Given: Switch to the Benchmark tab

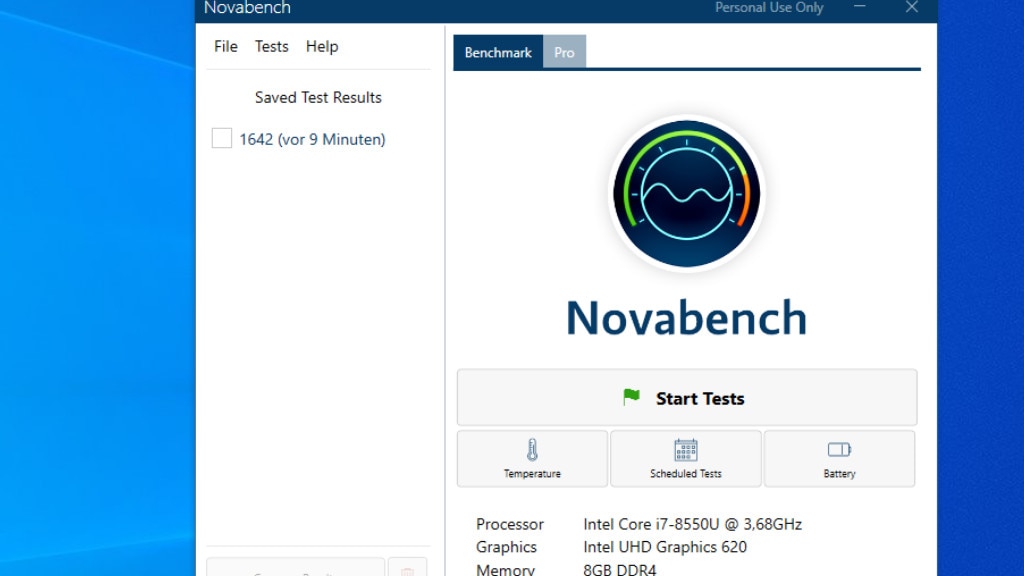Looking at the screenshot, I should coord(498,52).
